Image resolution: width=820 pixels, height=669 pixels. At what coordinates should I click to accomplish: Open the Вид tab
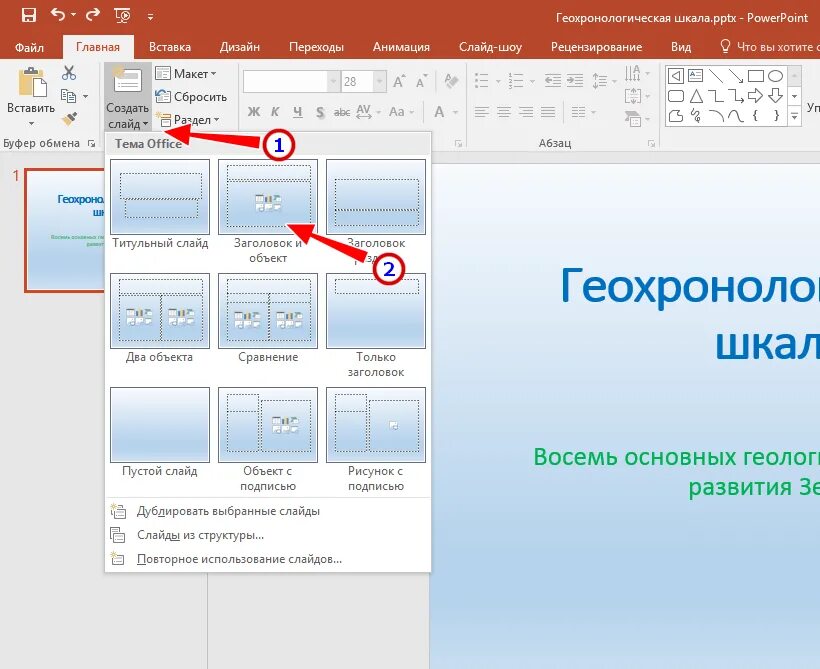(x=681, y=47)
